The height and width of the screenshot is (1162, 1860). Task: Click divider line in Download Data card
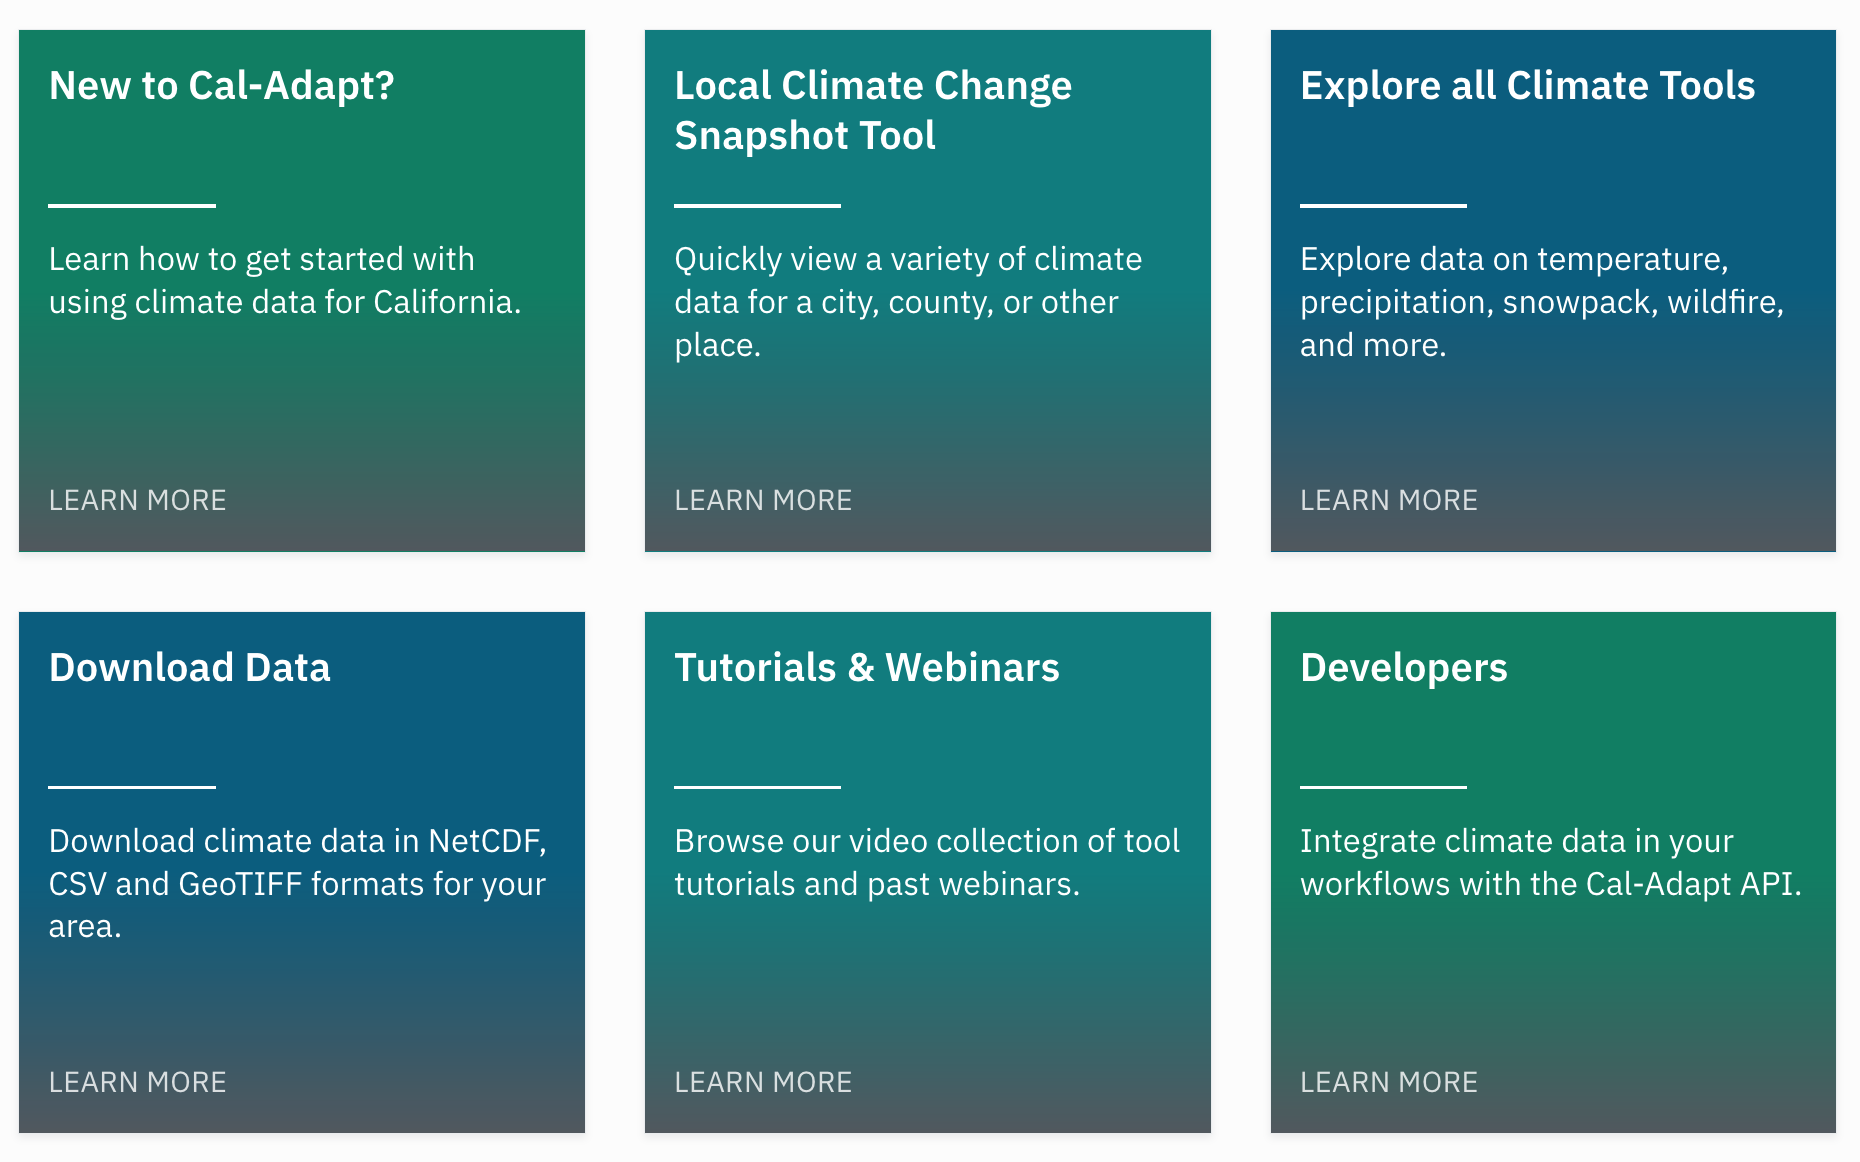coord(132,787)
